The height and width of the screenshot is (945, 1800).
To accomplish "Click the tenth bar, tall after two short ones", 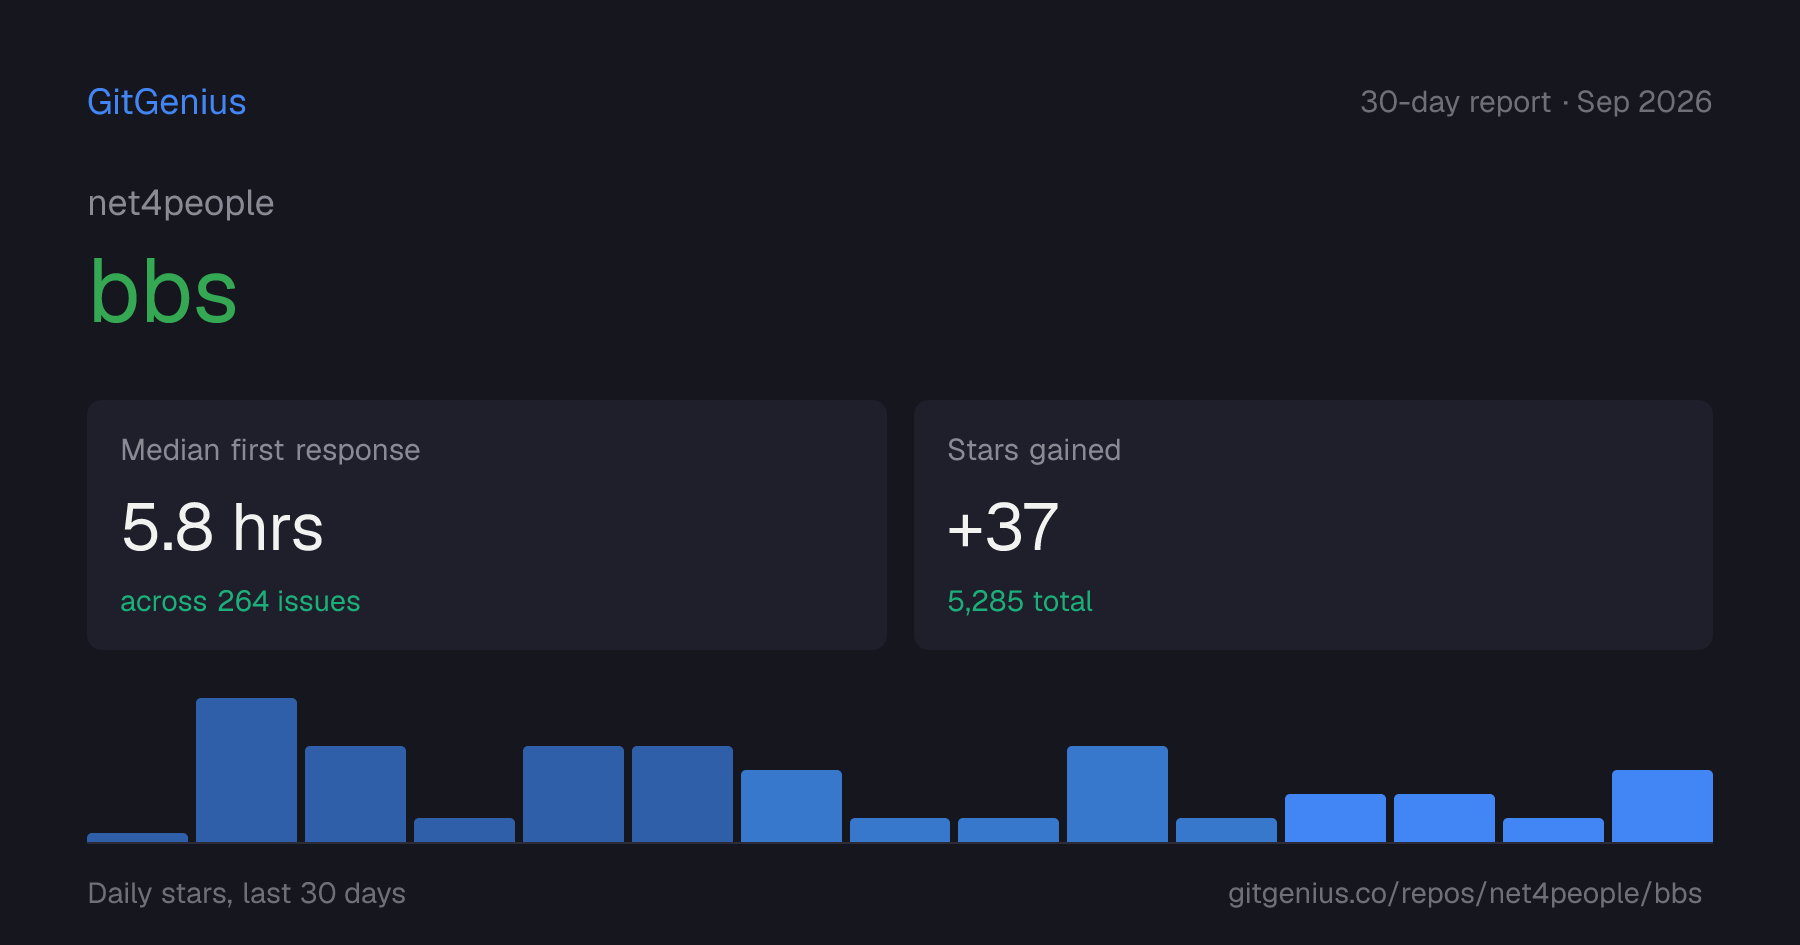I will click(1117, 794).
